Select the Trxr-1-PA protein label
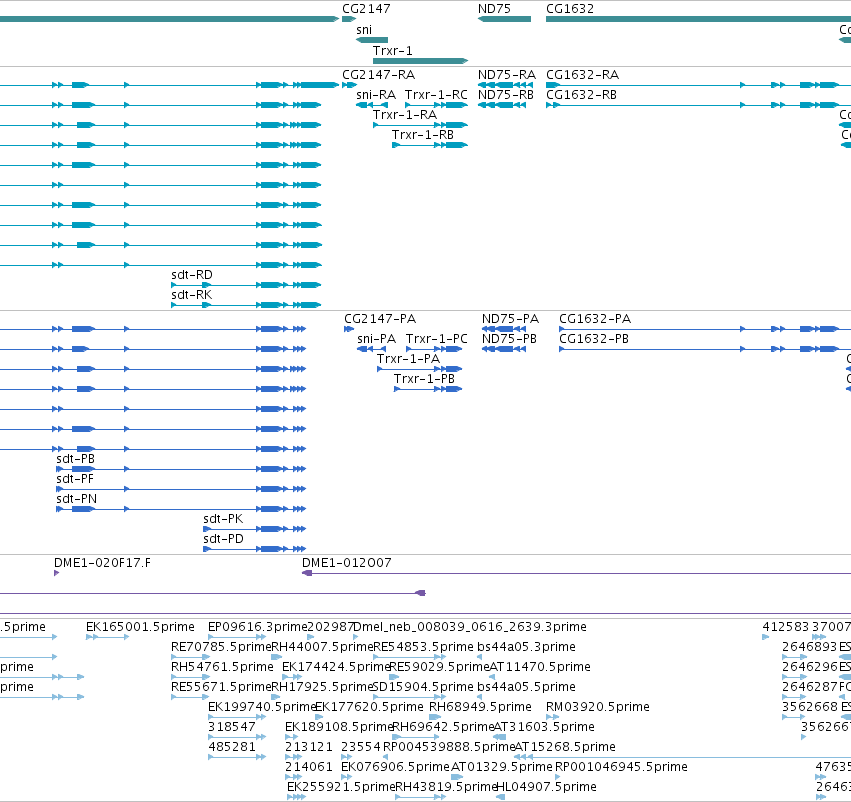The height and width of the screenshot is (802, 851). pyautogui.click(x=408, y=359)
